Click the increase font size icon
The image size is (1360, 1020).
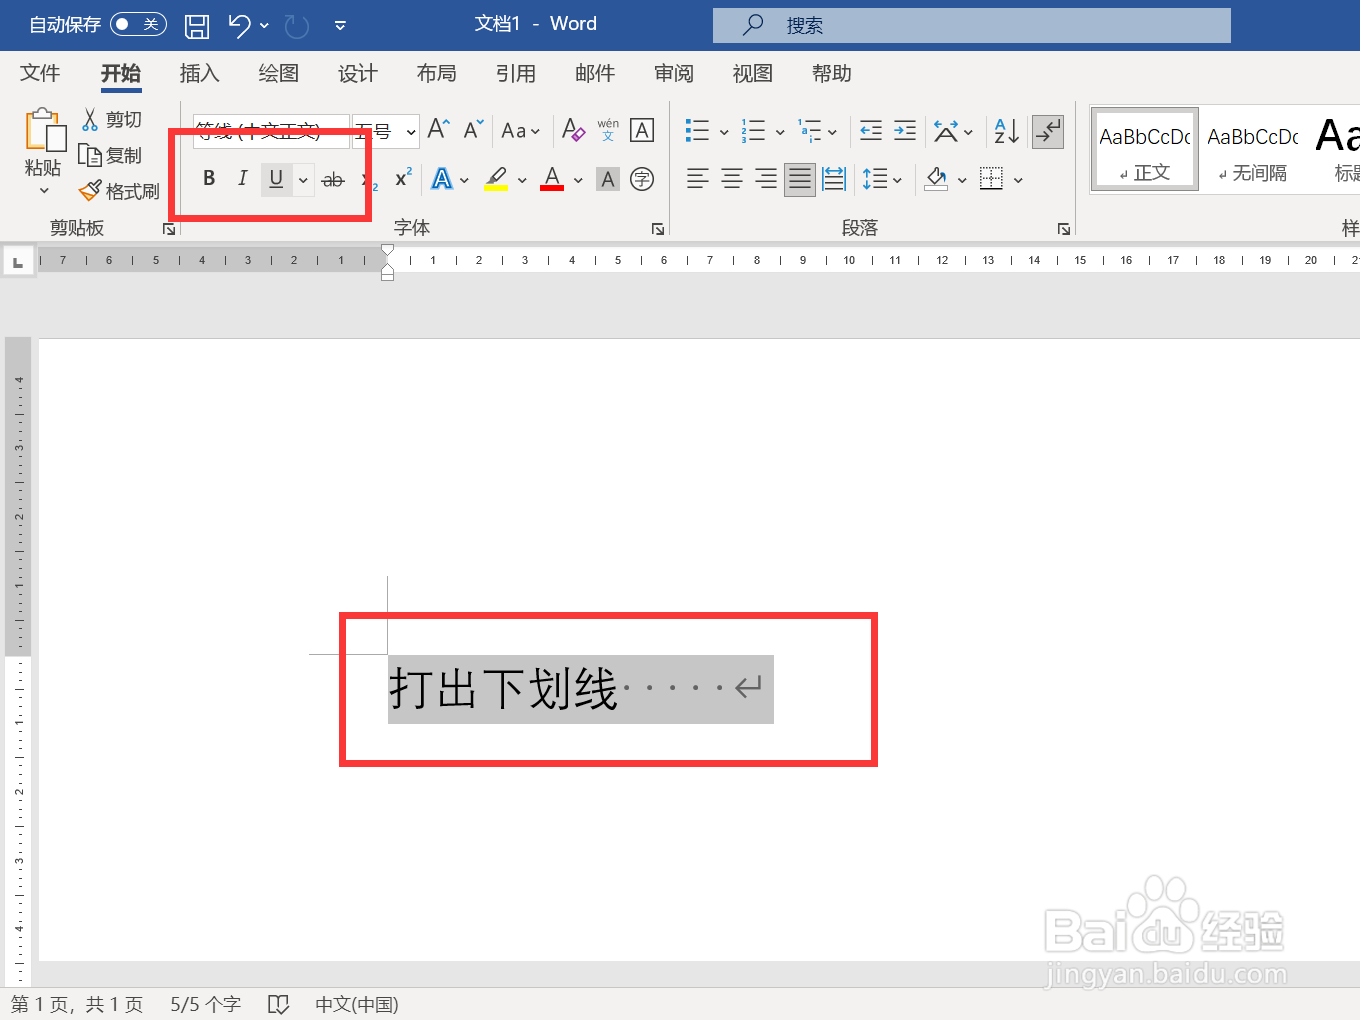pyautogui.click(x=438, y=129)
